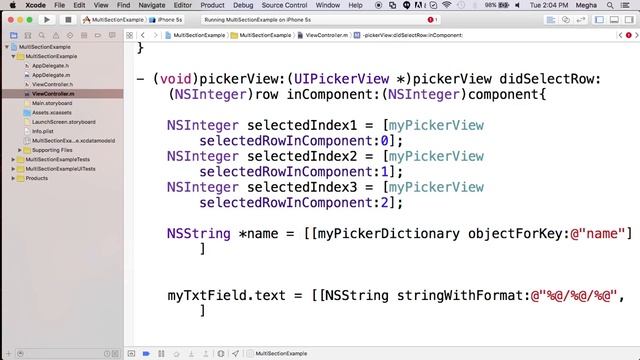Open the Debug menu
Viewport: 640px width, 360px height.
pos(243,5)
